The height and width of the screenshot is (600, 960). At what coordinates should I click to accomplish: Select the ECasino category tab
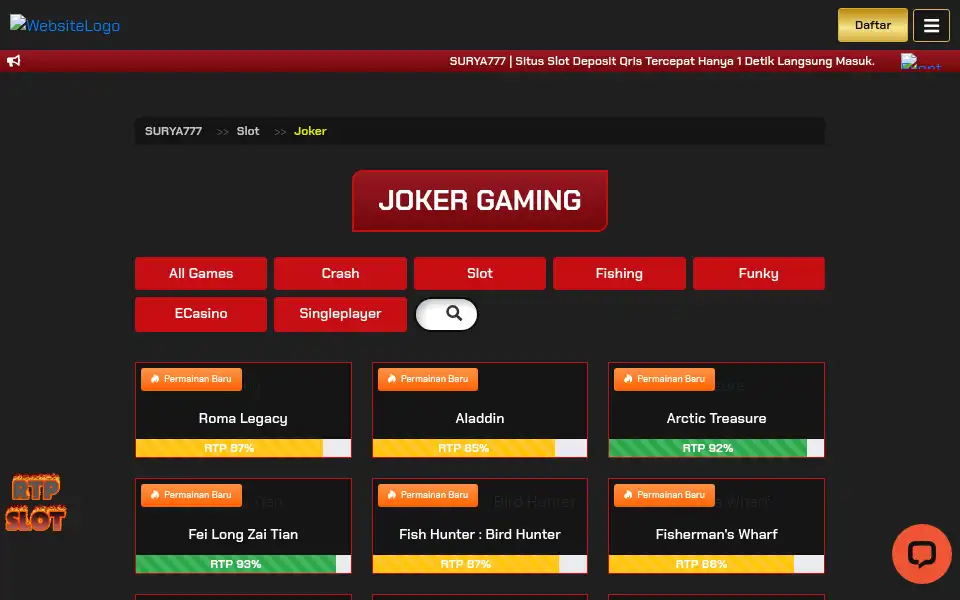(x=201, y=314)
